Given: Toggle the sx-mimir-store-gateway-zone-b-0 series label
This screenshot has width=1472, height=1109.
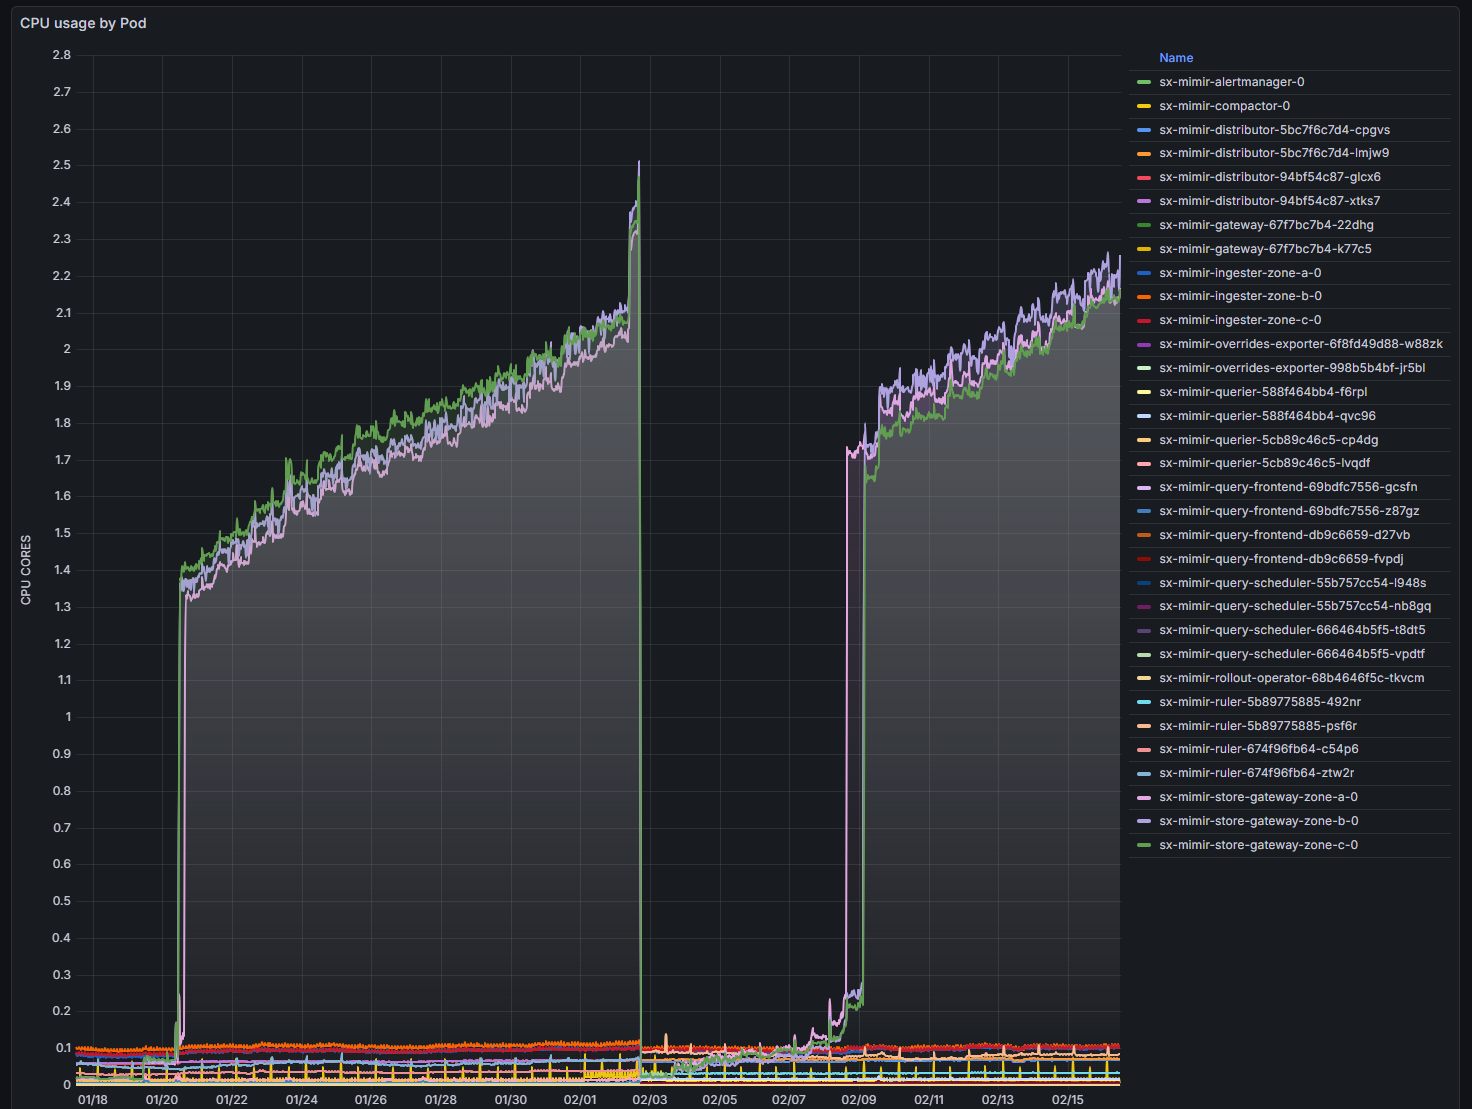Looking at the screenshot, I should point(1258,821).
